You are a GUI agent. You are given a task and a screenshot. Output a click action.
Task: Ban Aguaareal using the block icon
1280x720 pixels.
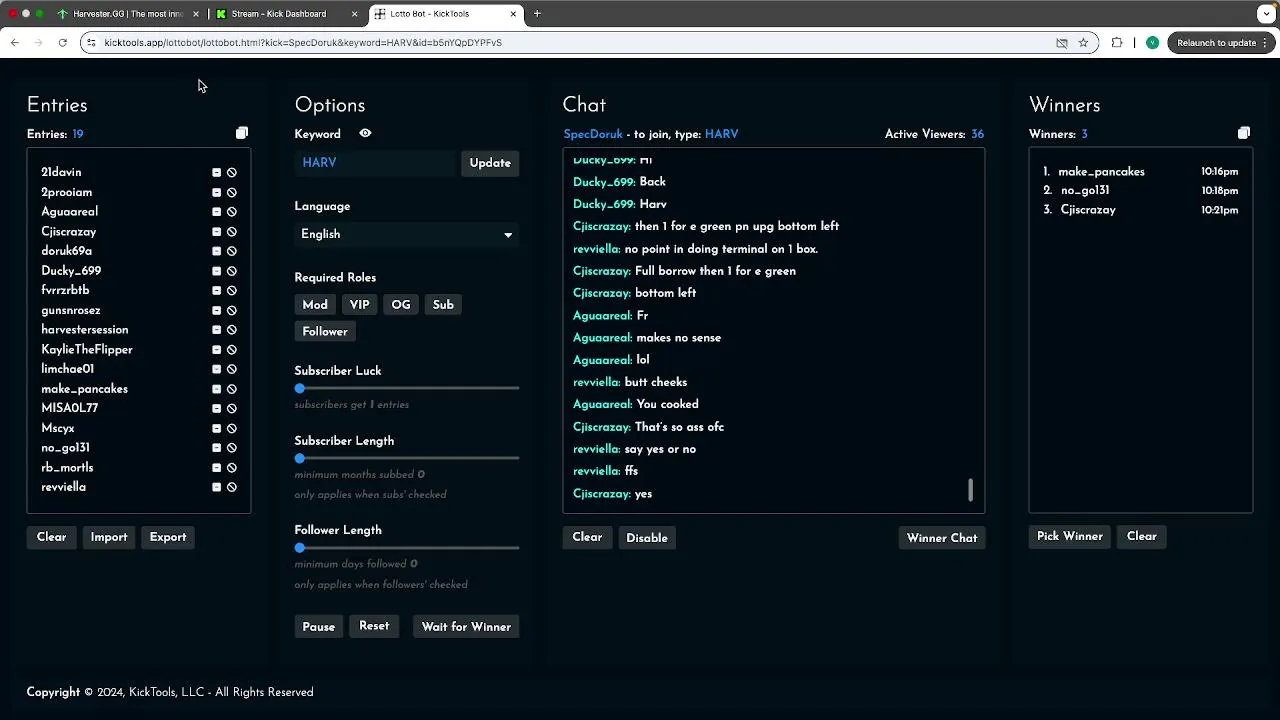point(231,212)
